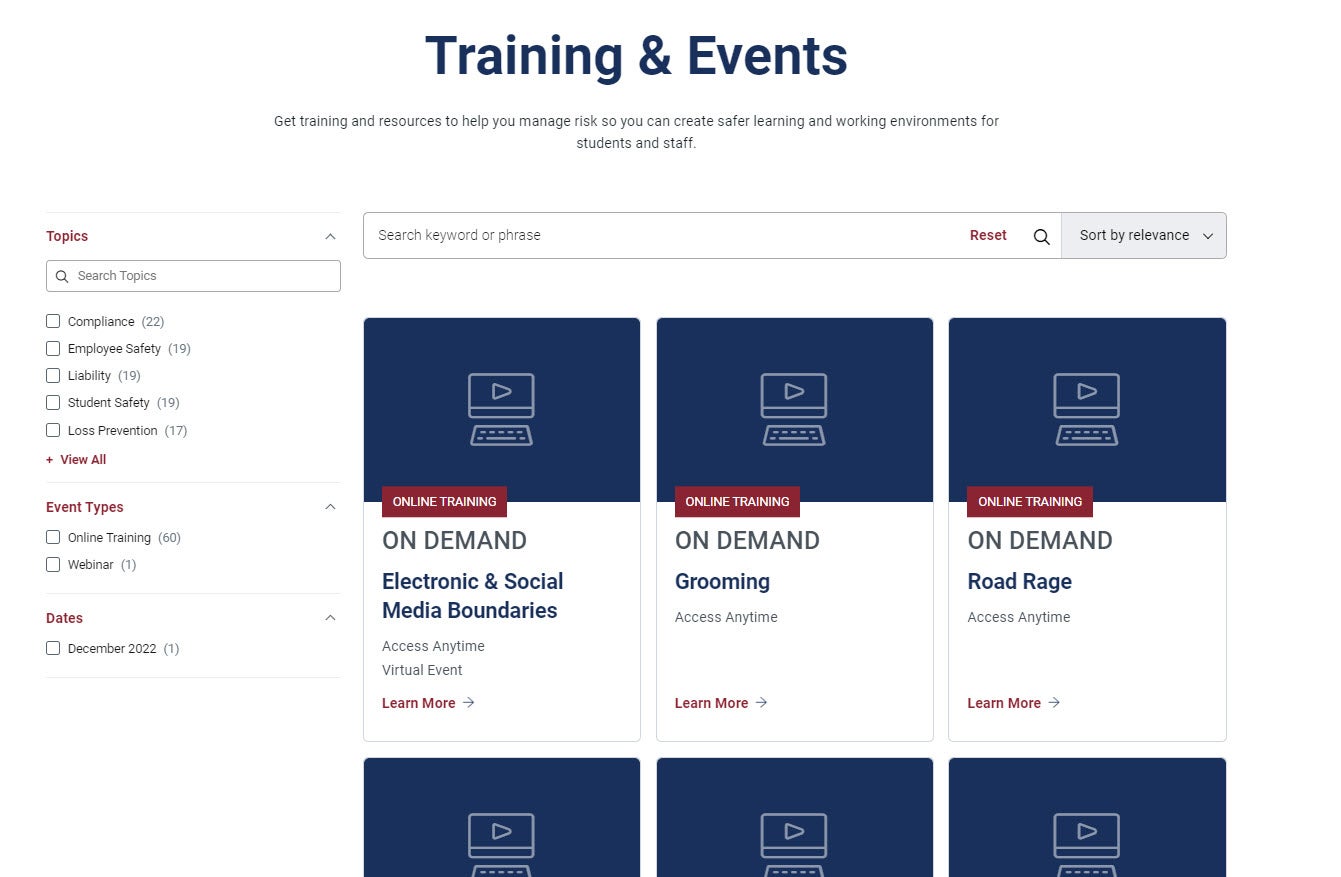Image resolution: width=1341 pixels, height=877 pixels.
Task: Select the Loss Prevention checkbox
Action: [53, 430]
